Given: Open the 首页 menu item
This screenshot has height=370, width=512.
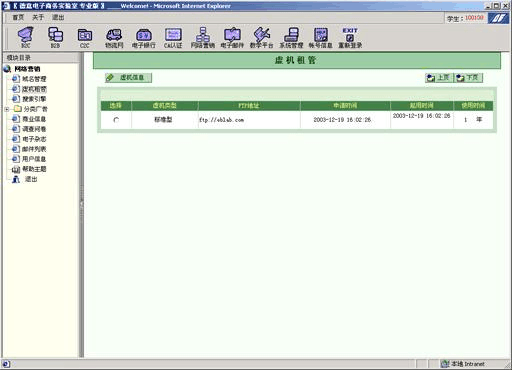Looking at the screenshot, I should click(18, 17).
